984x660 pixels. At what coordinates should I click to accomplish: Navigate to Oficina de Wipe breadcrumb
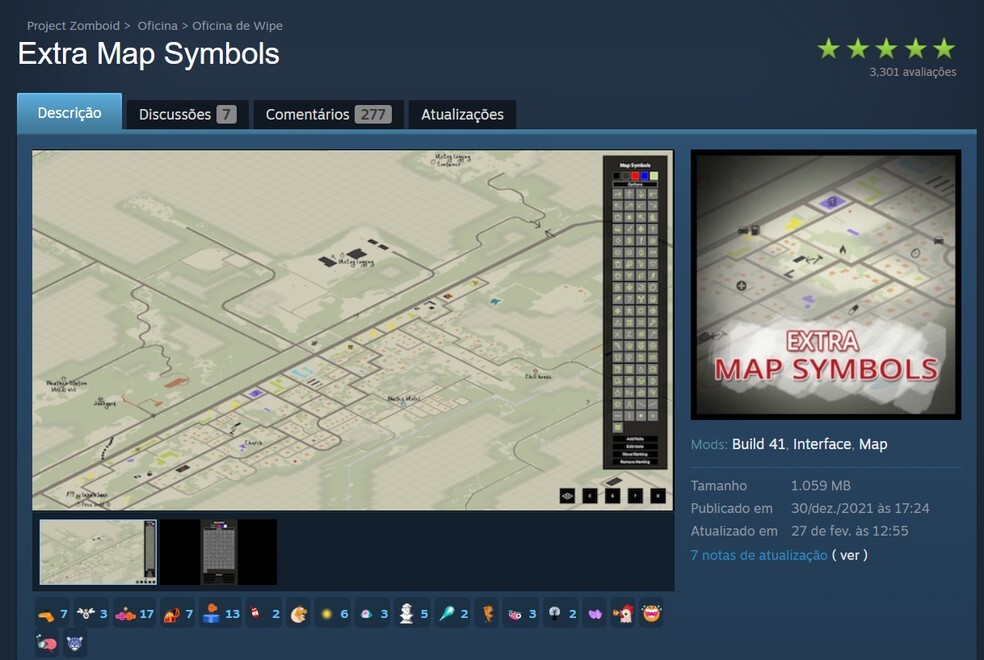[237, 26]
